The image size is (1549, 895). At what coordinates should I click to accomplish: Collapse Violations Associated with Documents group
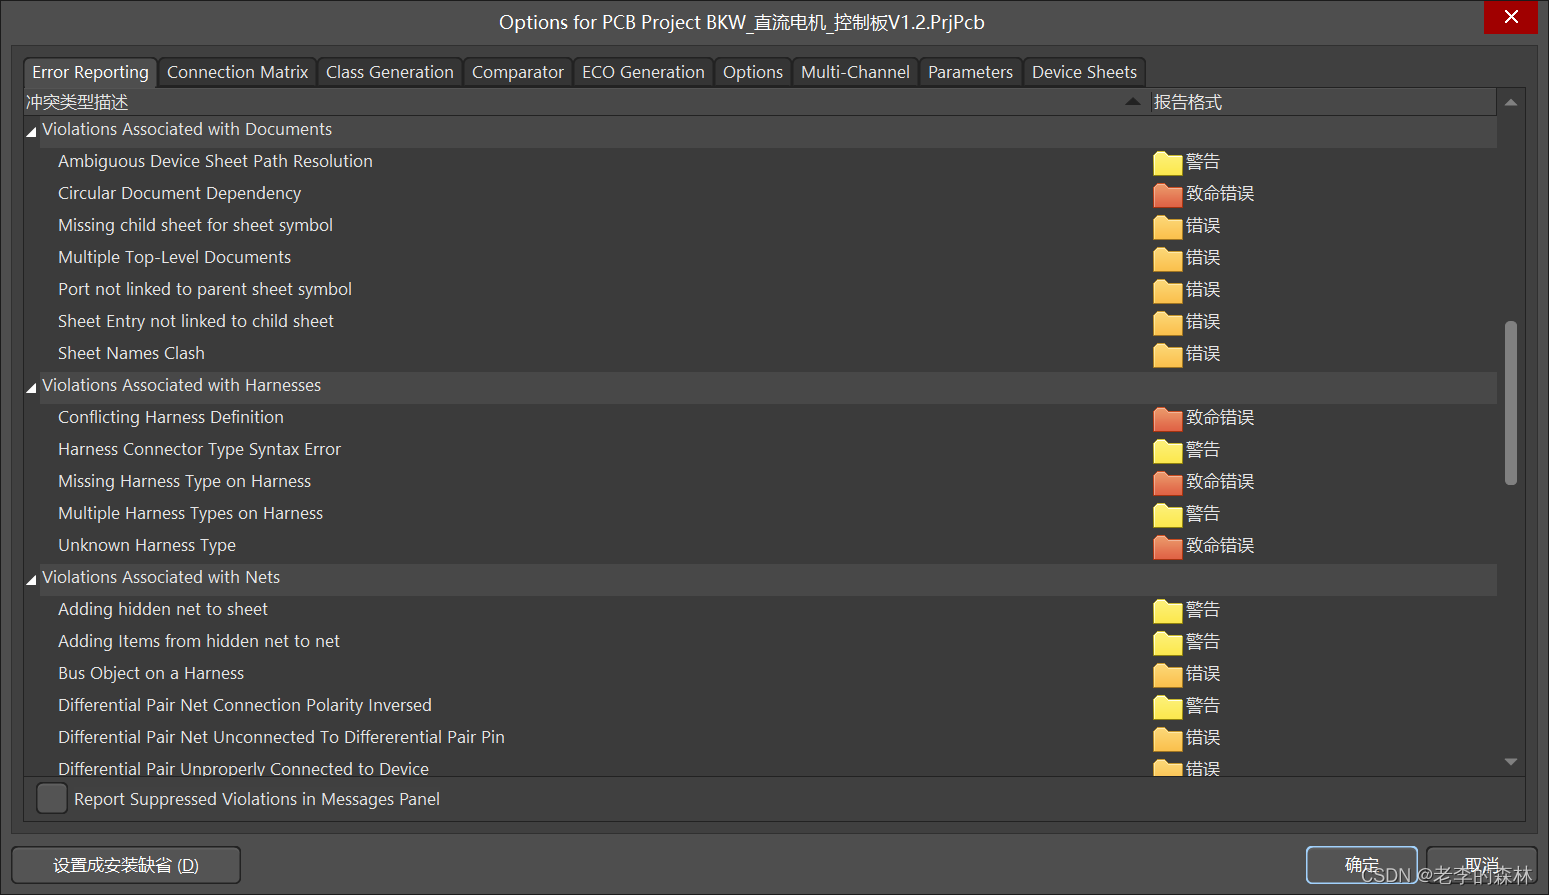pyautogui.click(x=31, y=131)
